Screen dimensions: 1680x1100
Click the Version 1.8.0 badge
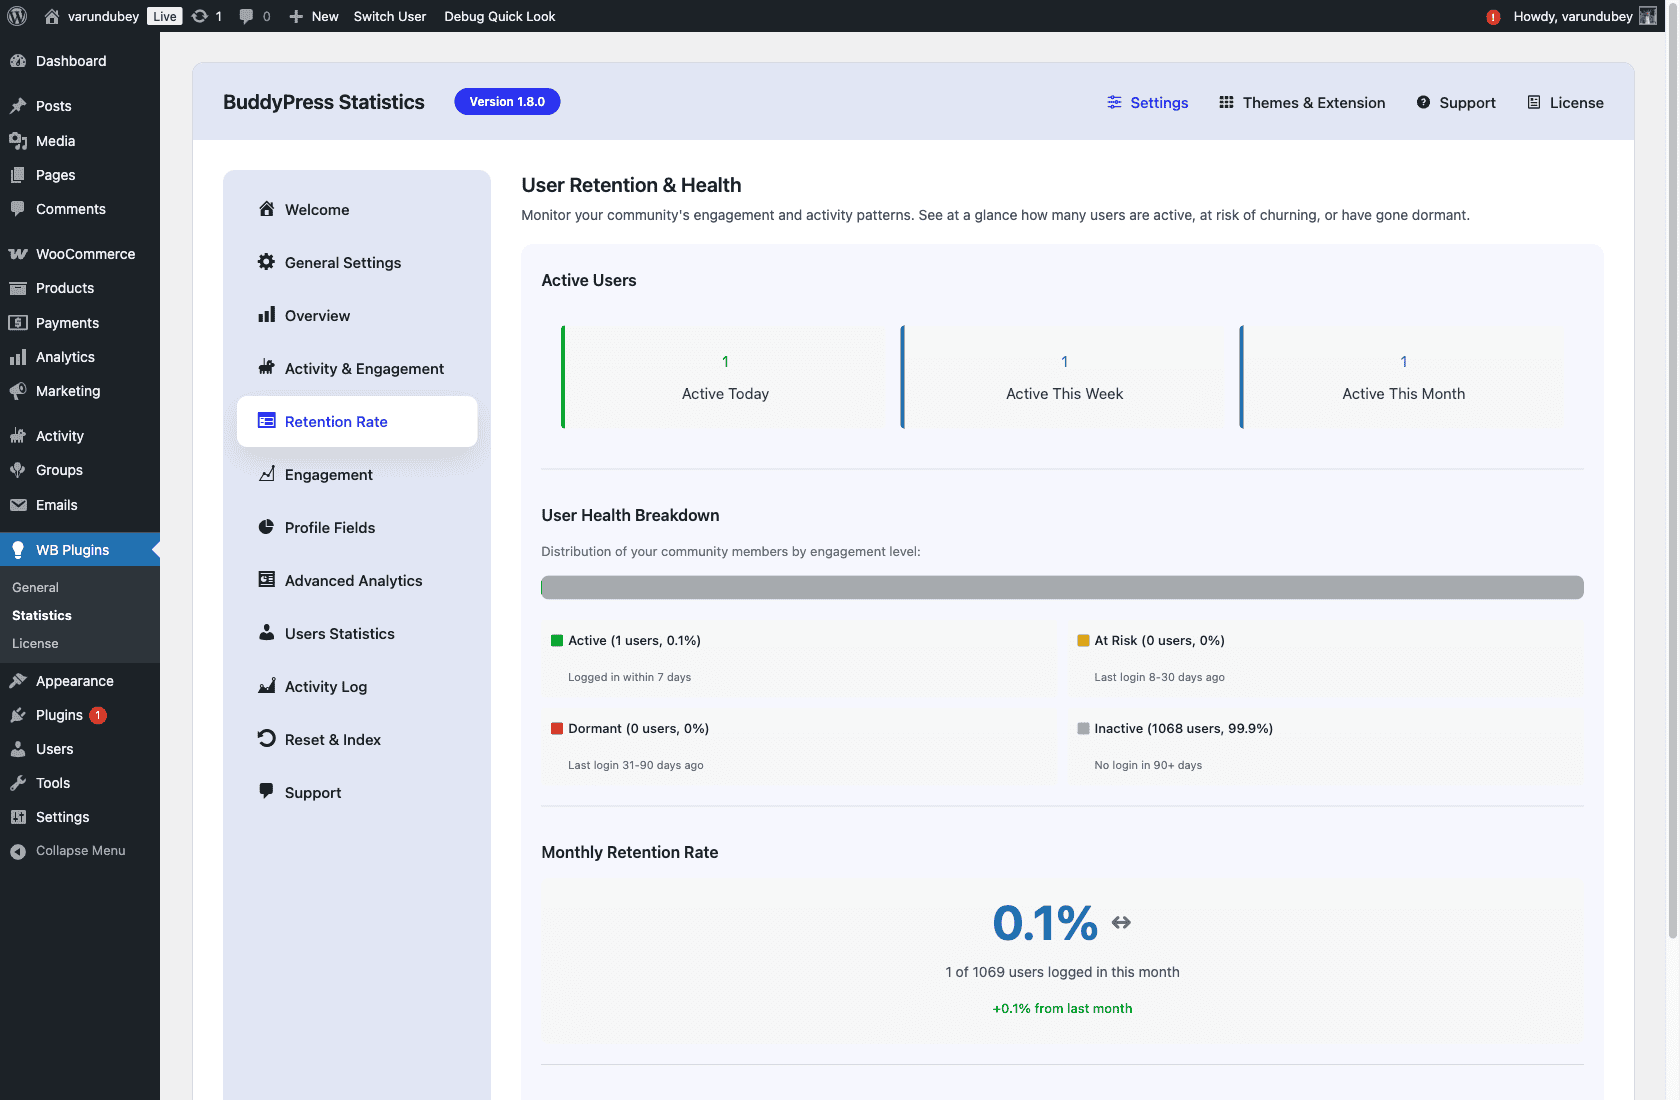coord(507,101)
